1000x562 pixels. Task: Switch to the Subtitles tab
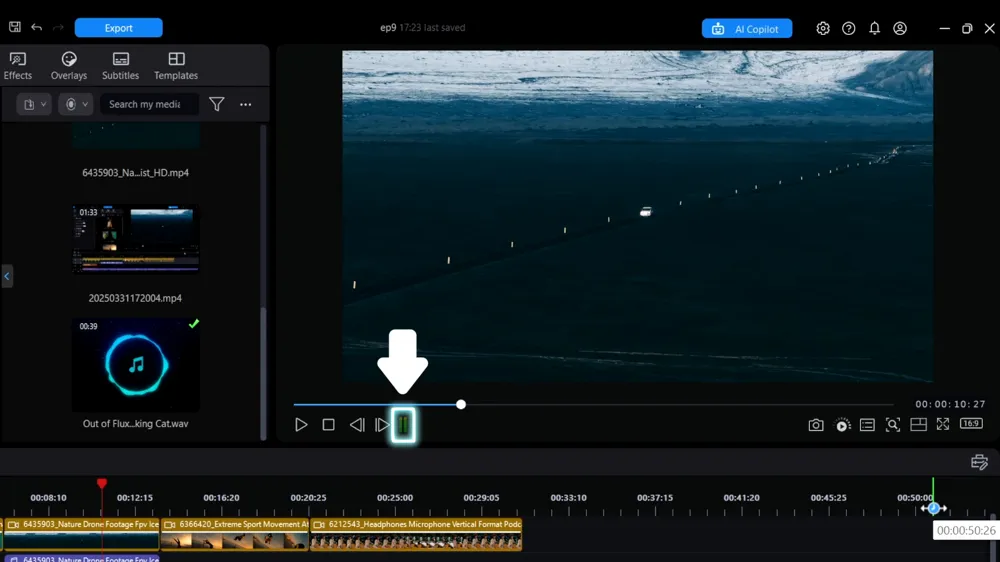[x=121, y=66]
